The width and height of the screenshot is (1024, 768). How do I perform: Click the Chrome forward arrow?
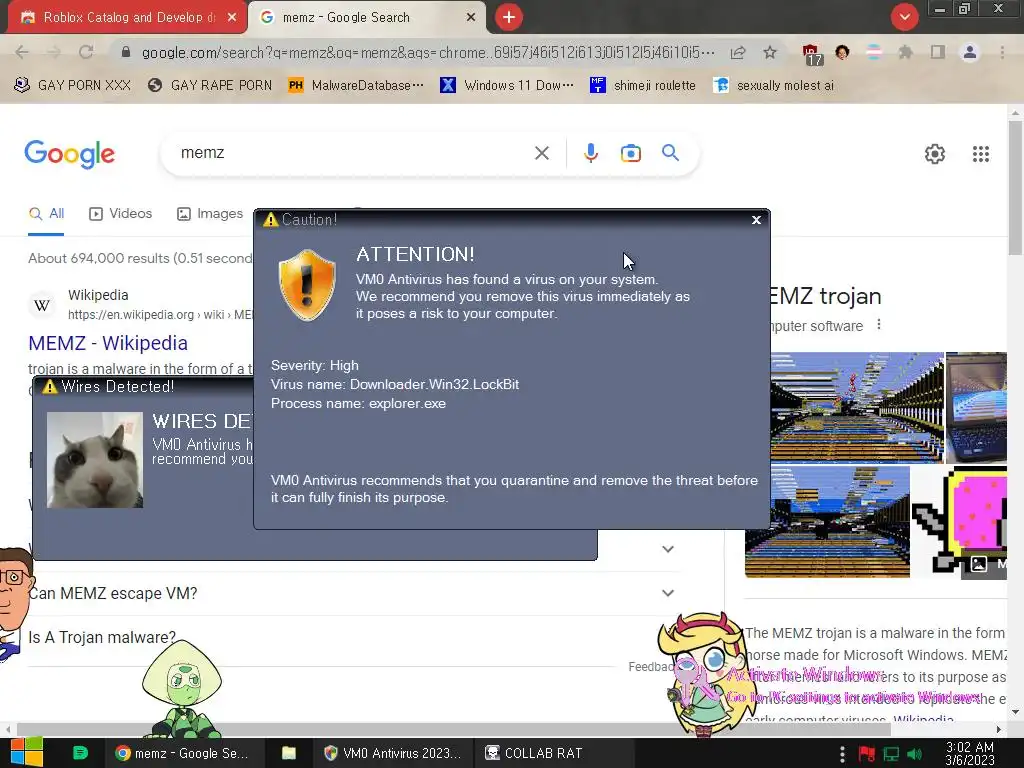54,52
